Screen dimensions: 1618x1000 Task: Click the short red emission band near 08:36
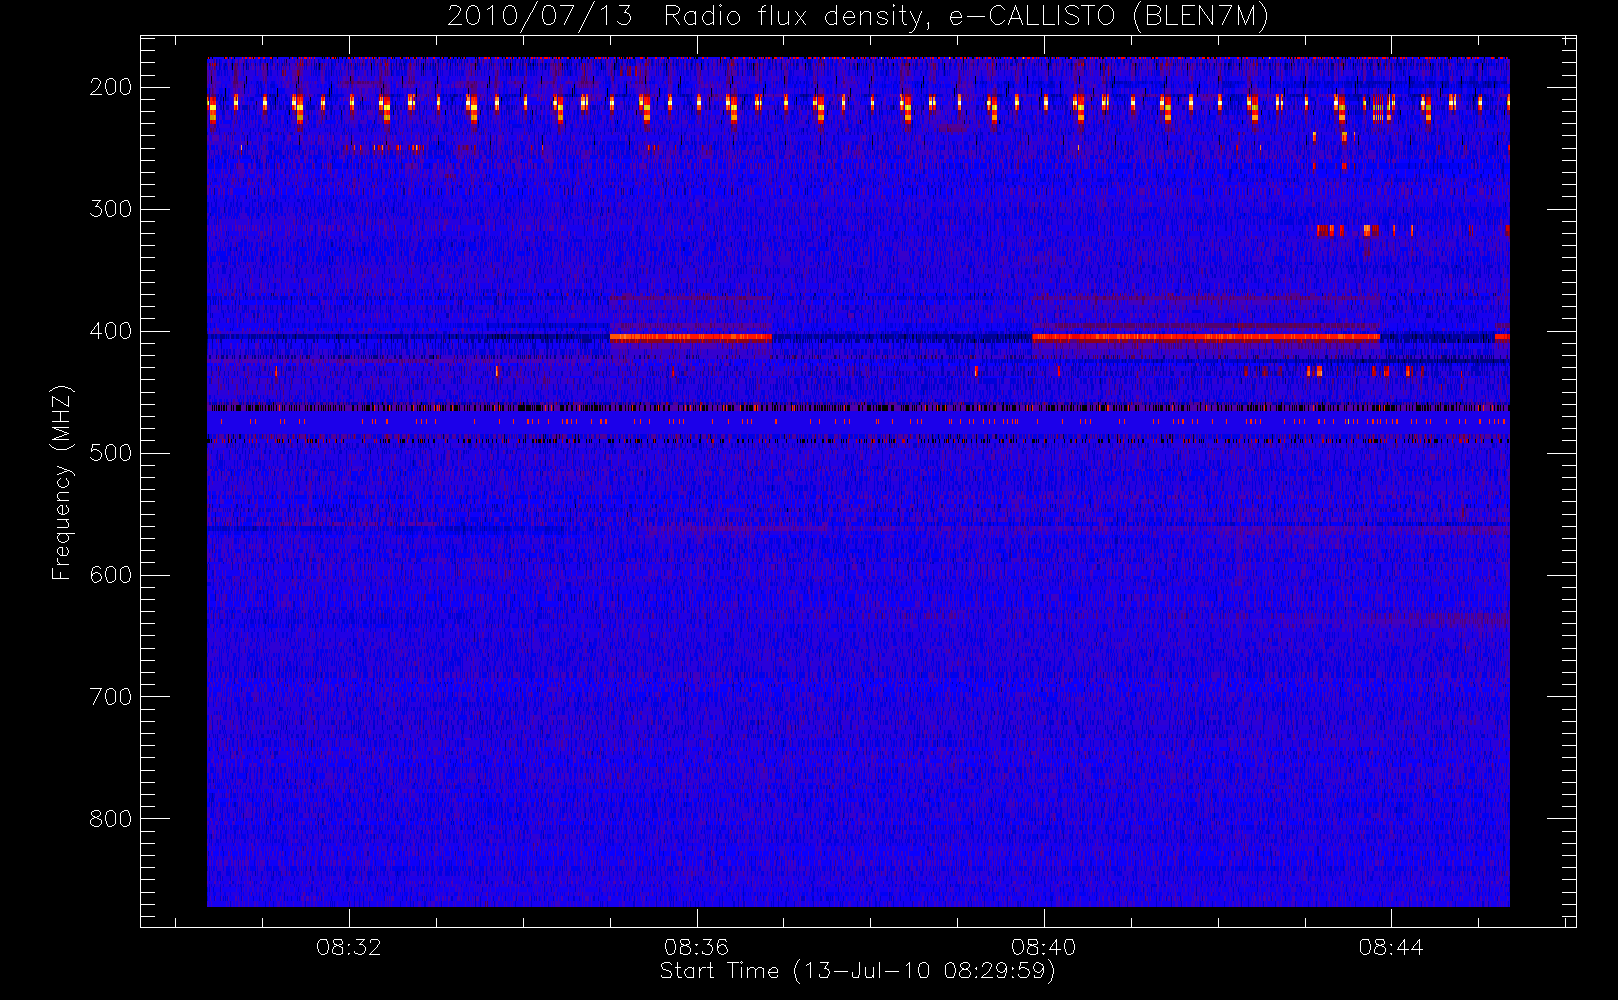tap(690, 337)
